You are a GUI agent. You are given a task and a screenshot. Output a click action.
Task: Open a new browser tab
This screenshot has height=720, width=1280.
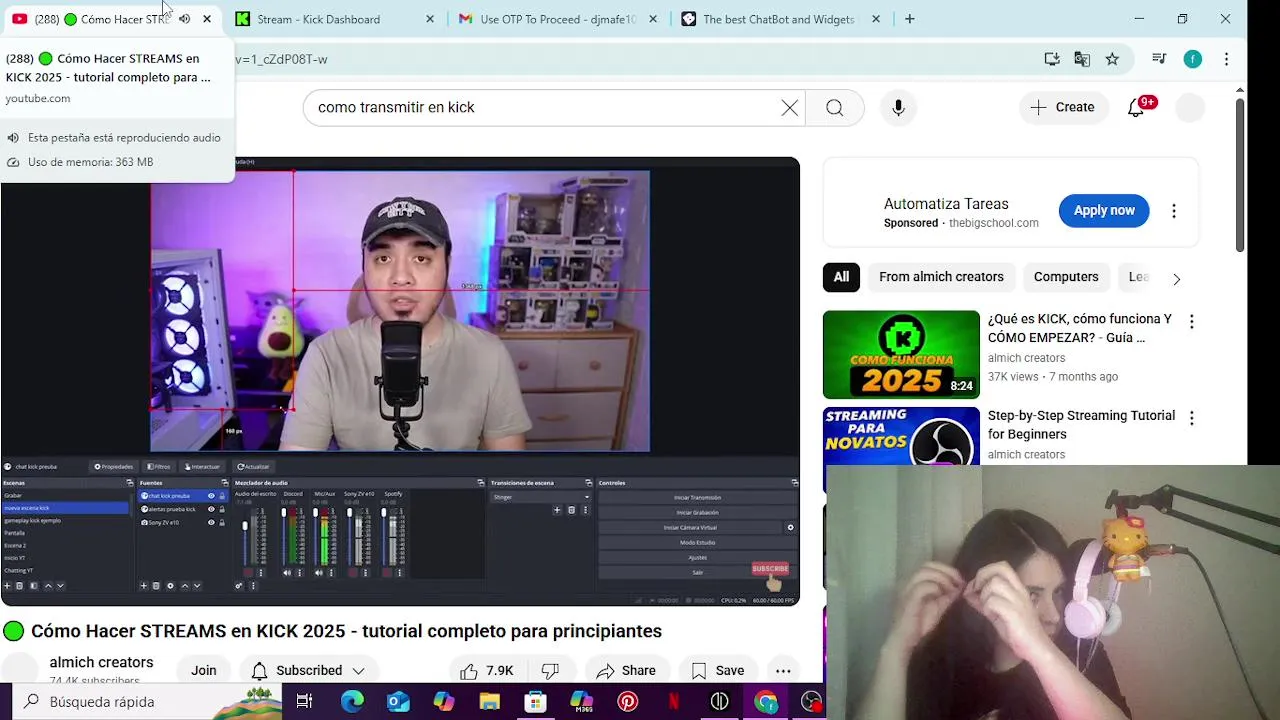(x=909, y=19)
